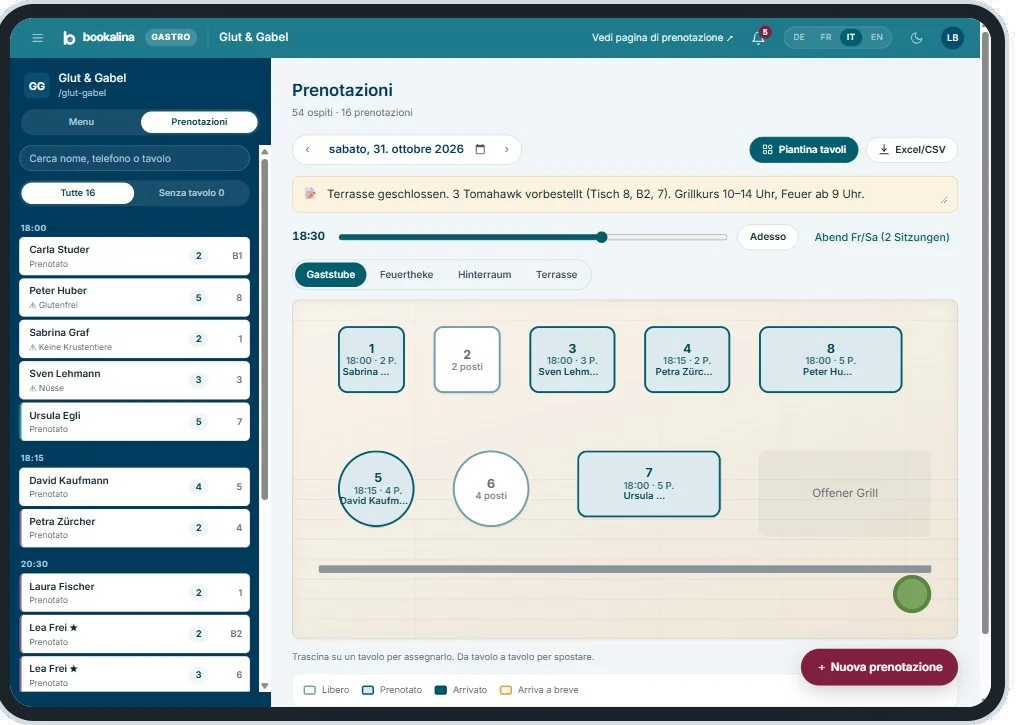The height and width of the screenshot is (725, 1017).
Task: Click the GG restaurant avatar
Action: (x=37, y=86)
